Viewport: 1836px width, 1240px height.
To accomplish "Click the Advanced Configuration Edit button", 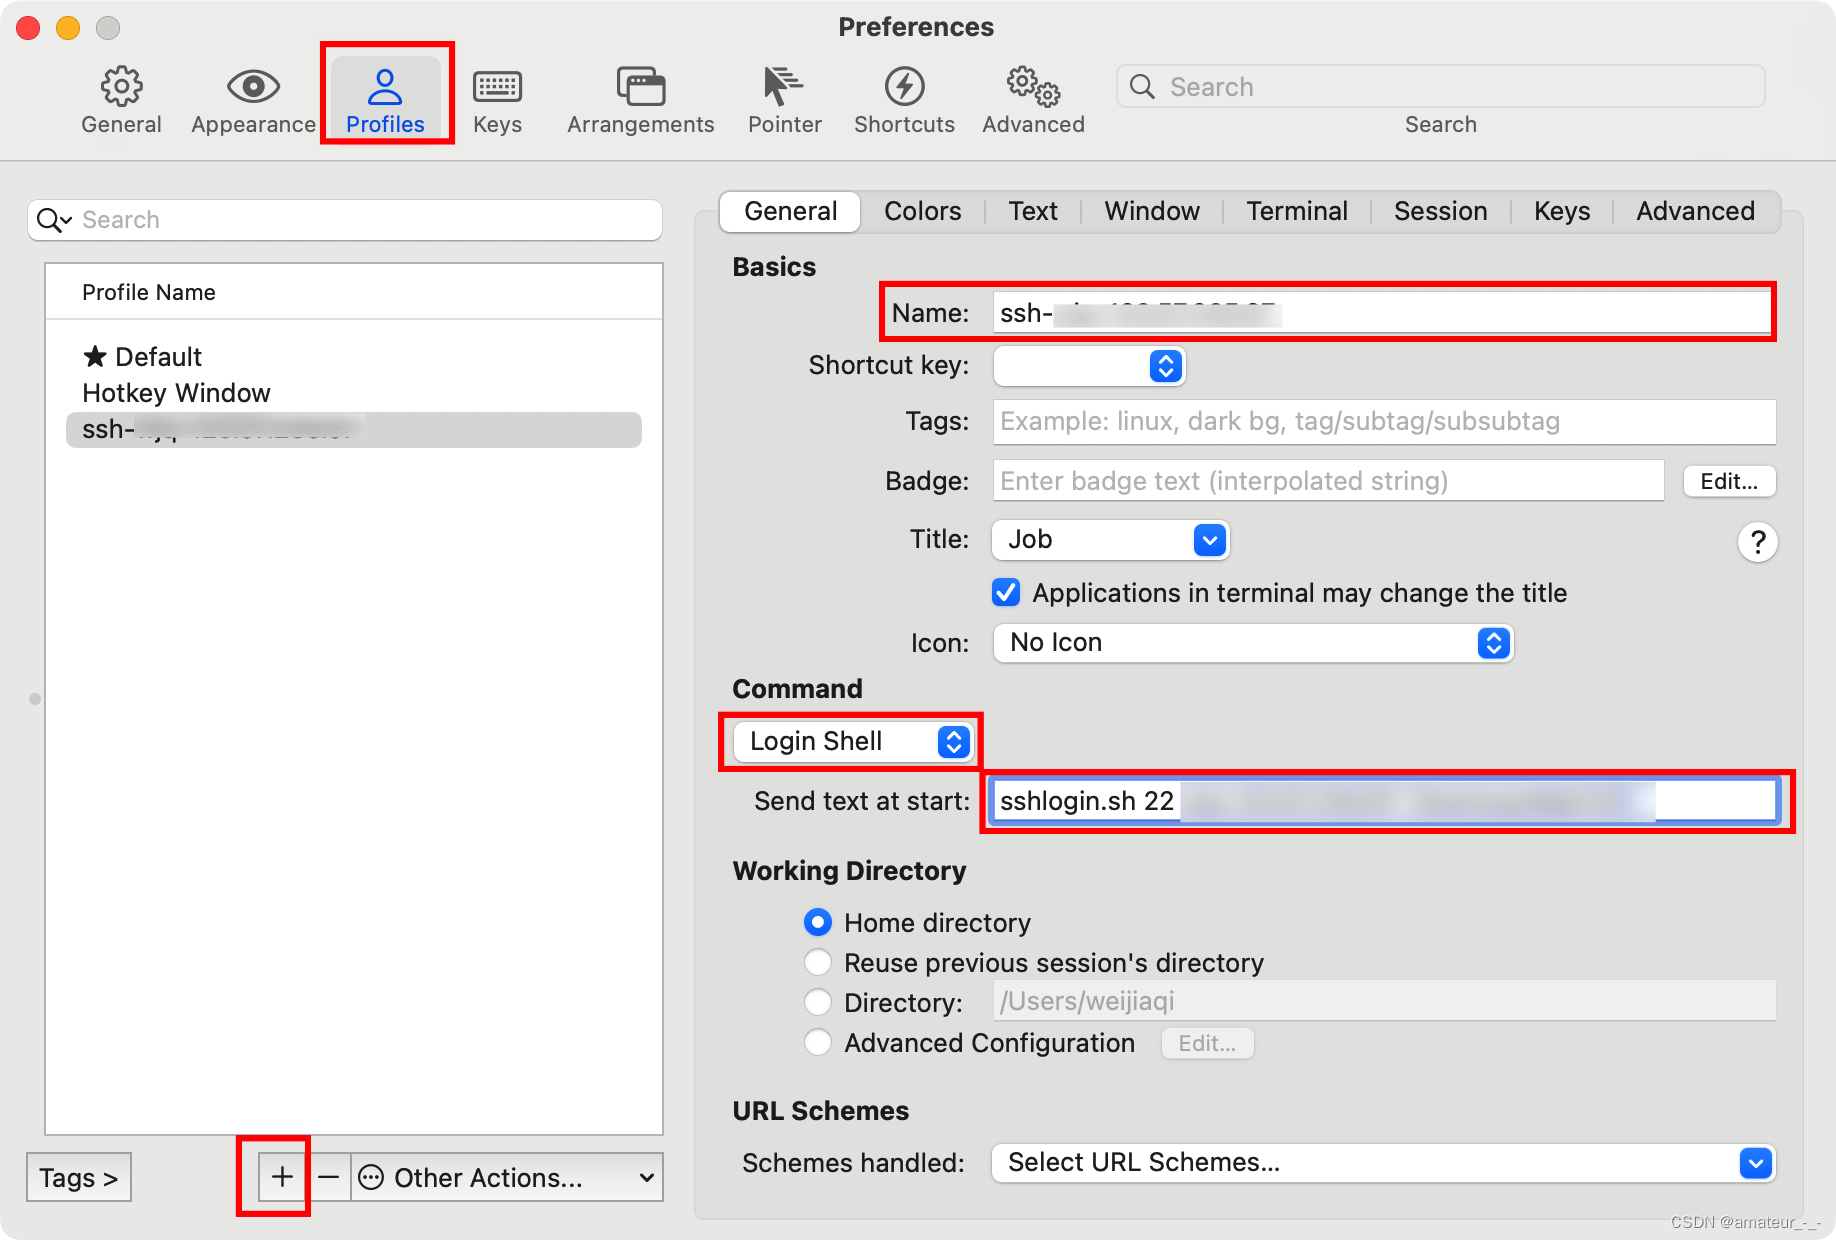I will click(x=1207, y=1043).
